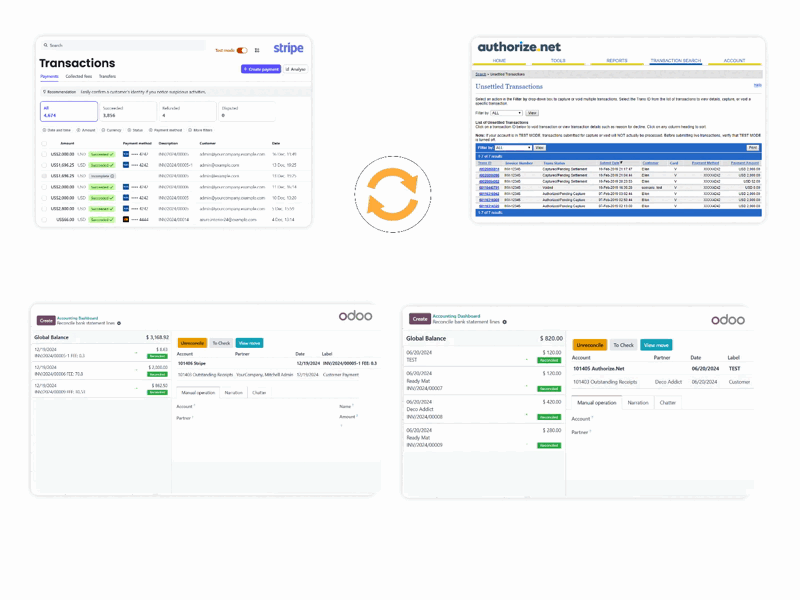Screen dimensions: 800x600
Task: Click info icon on Incomplete status badge
Action: 112,176
